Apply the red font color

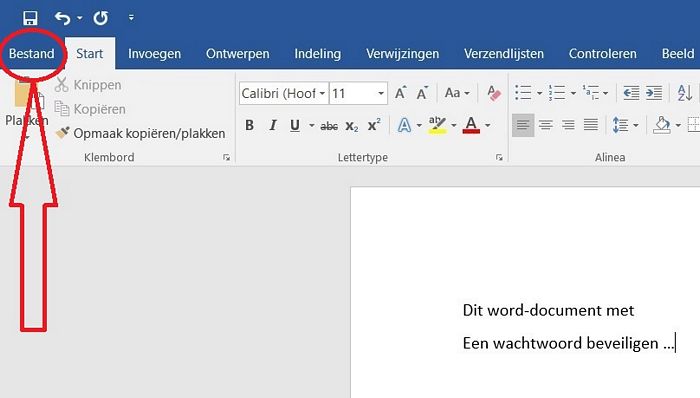(471, 125)
